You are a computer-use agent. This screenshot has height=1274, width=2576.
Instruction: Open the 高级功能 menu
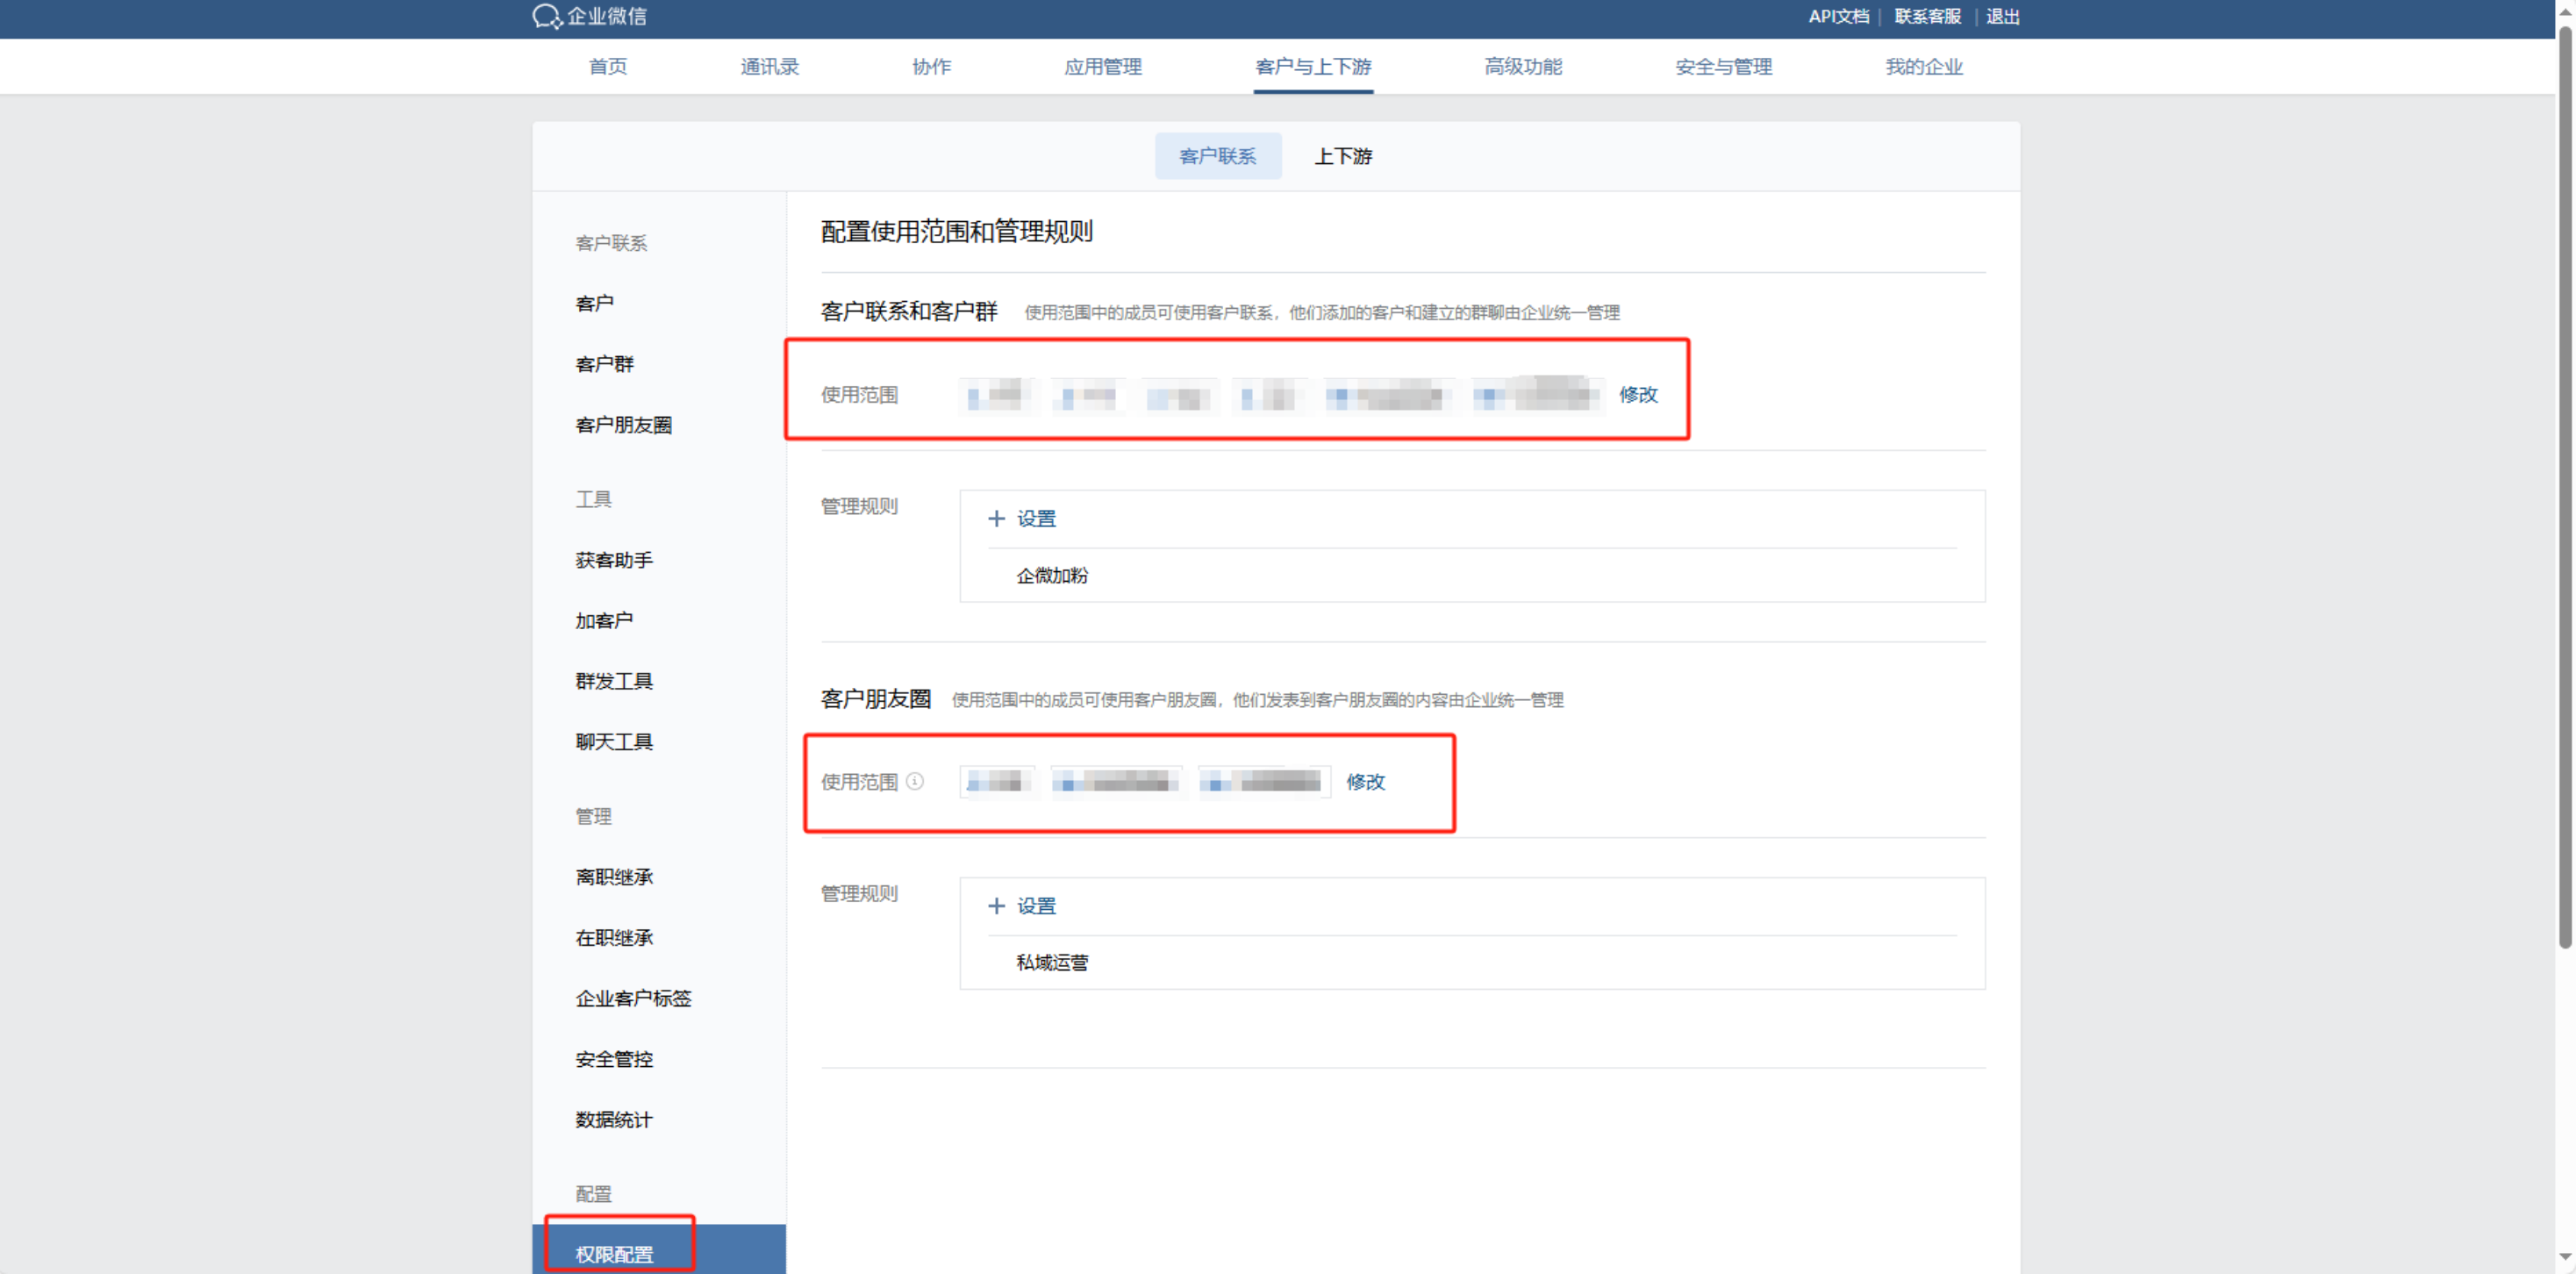[x=1523, y=66]
